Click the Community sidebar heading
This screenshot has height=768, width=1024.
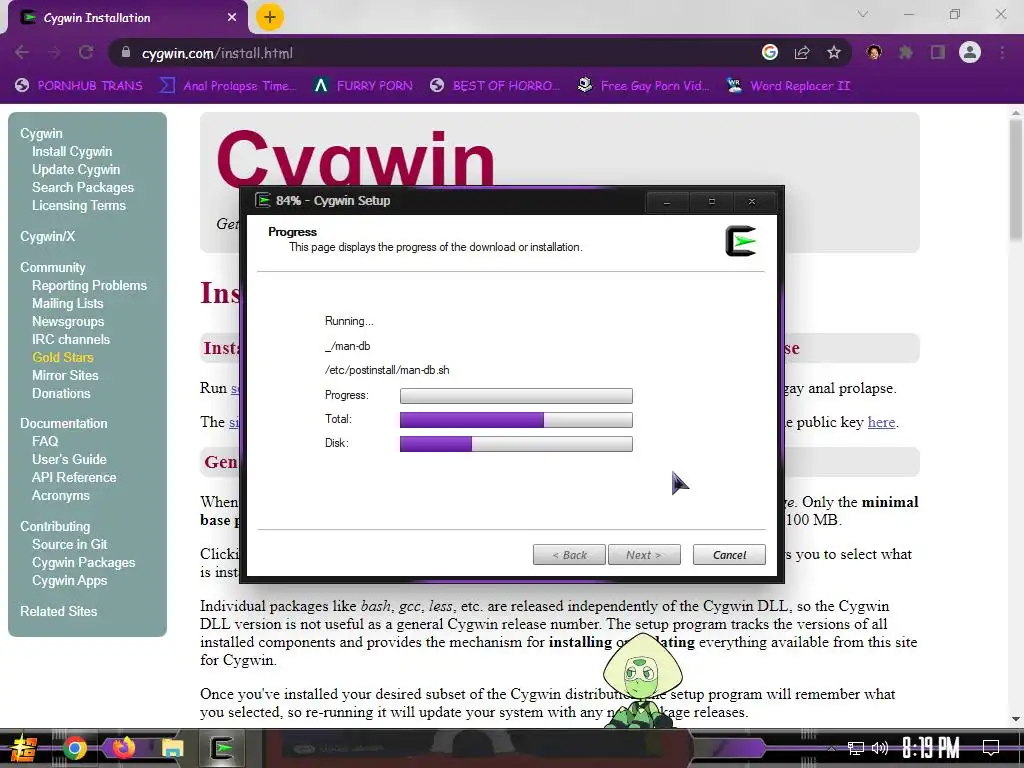(52, 267)
